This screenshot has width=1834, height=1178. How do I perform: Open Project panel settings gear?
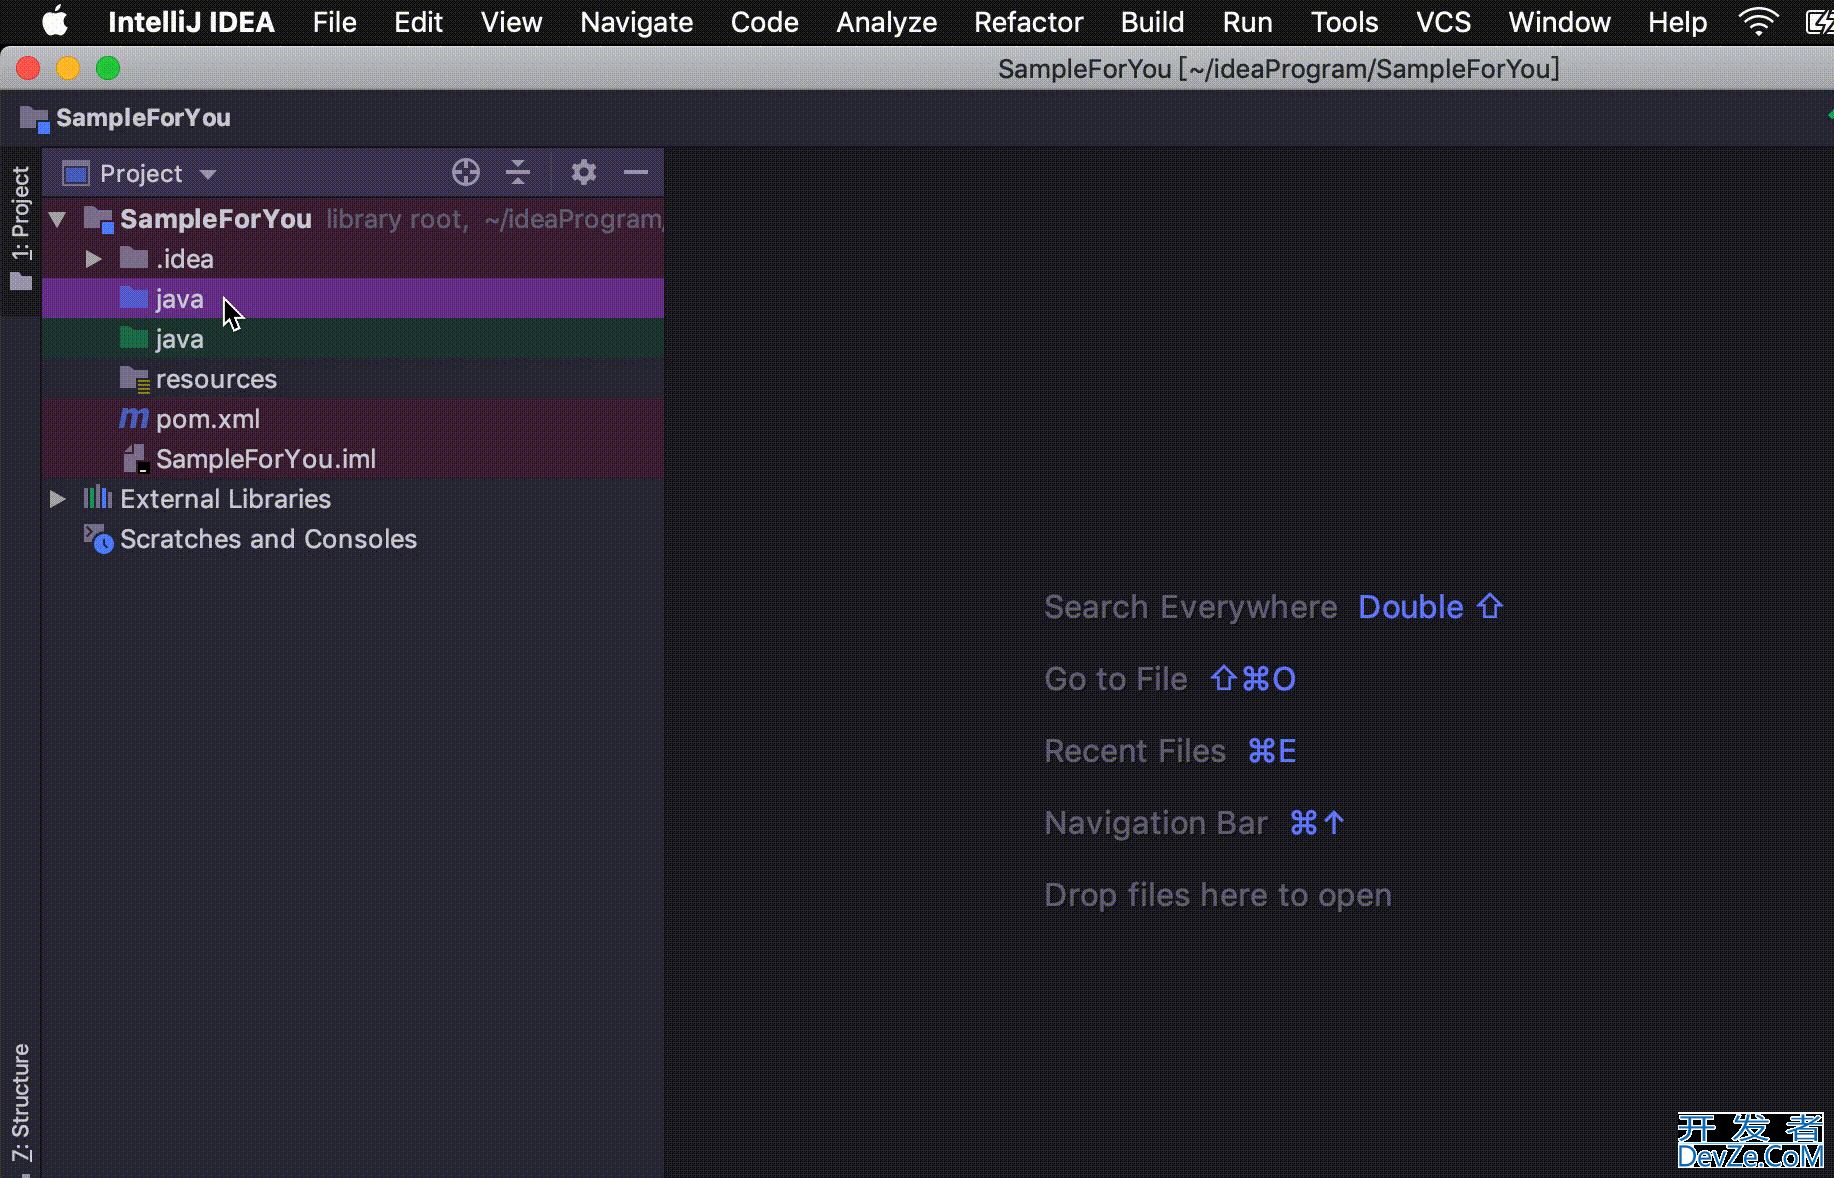[x=584, y=173]
